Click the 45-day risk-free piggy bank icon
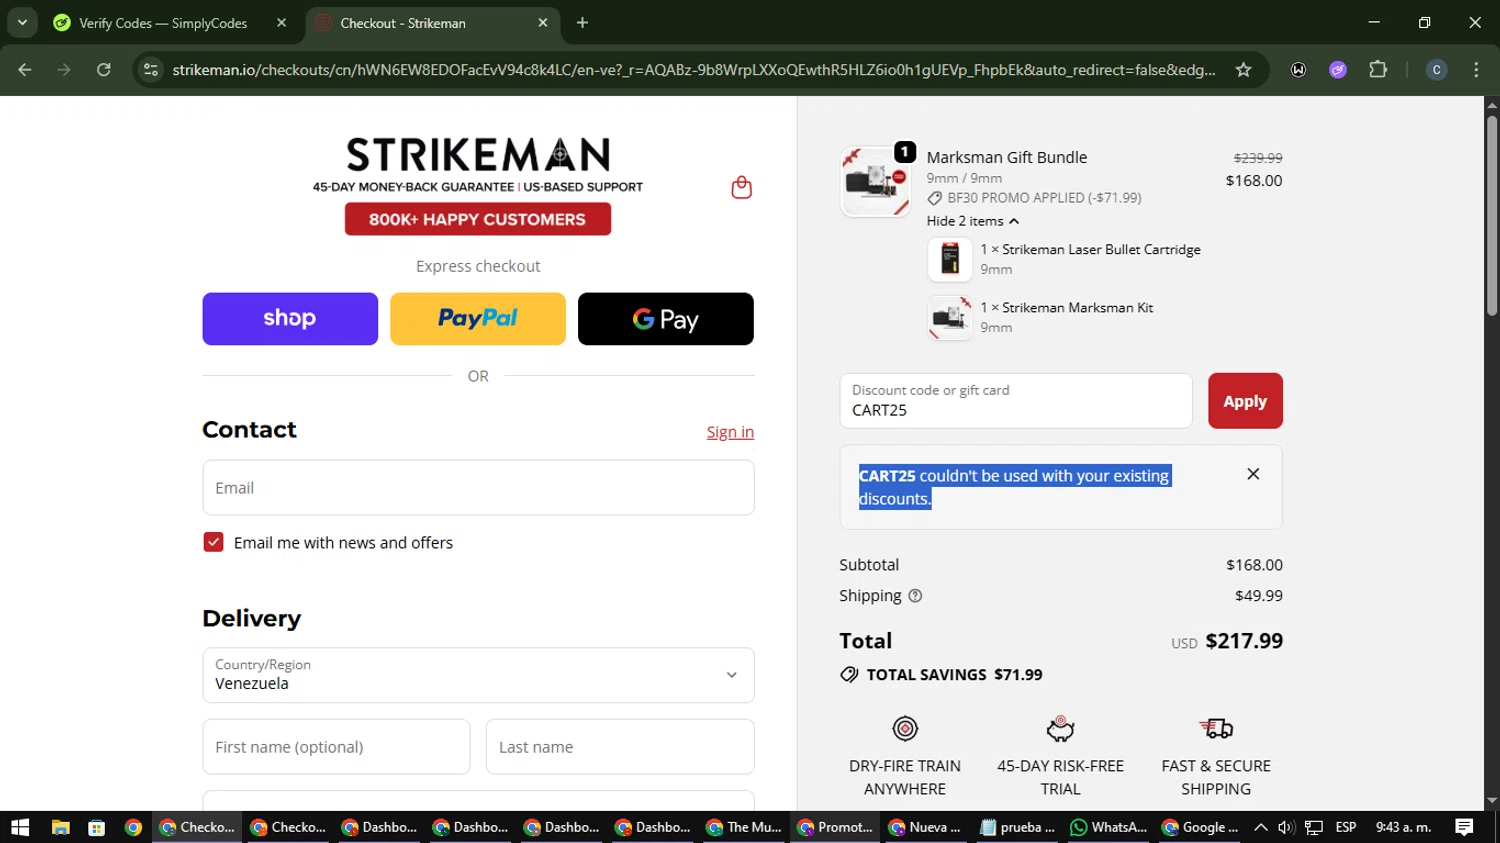This screenshot has height=843, width=1500. (1060, 729)
